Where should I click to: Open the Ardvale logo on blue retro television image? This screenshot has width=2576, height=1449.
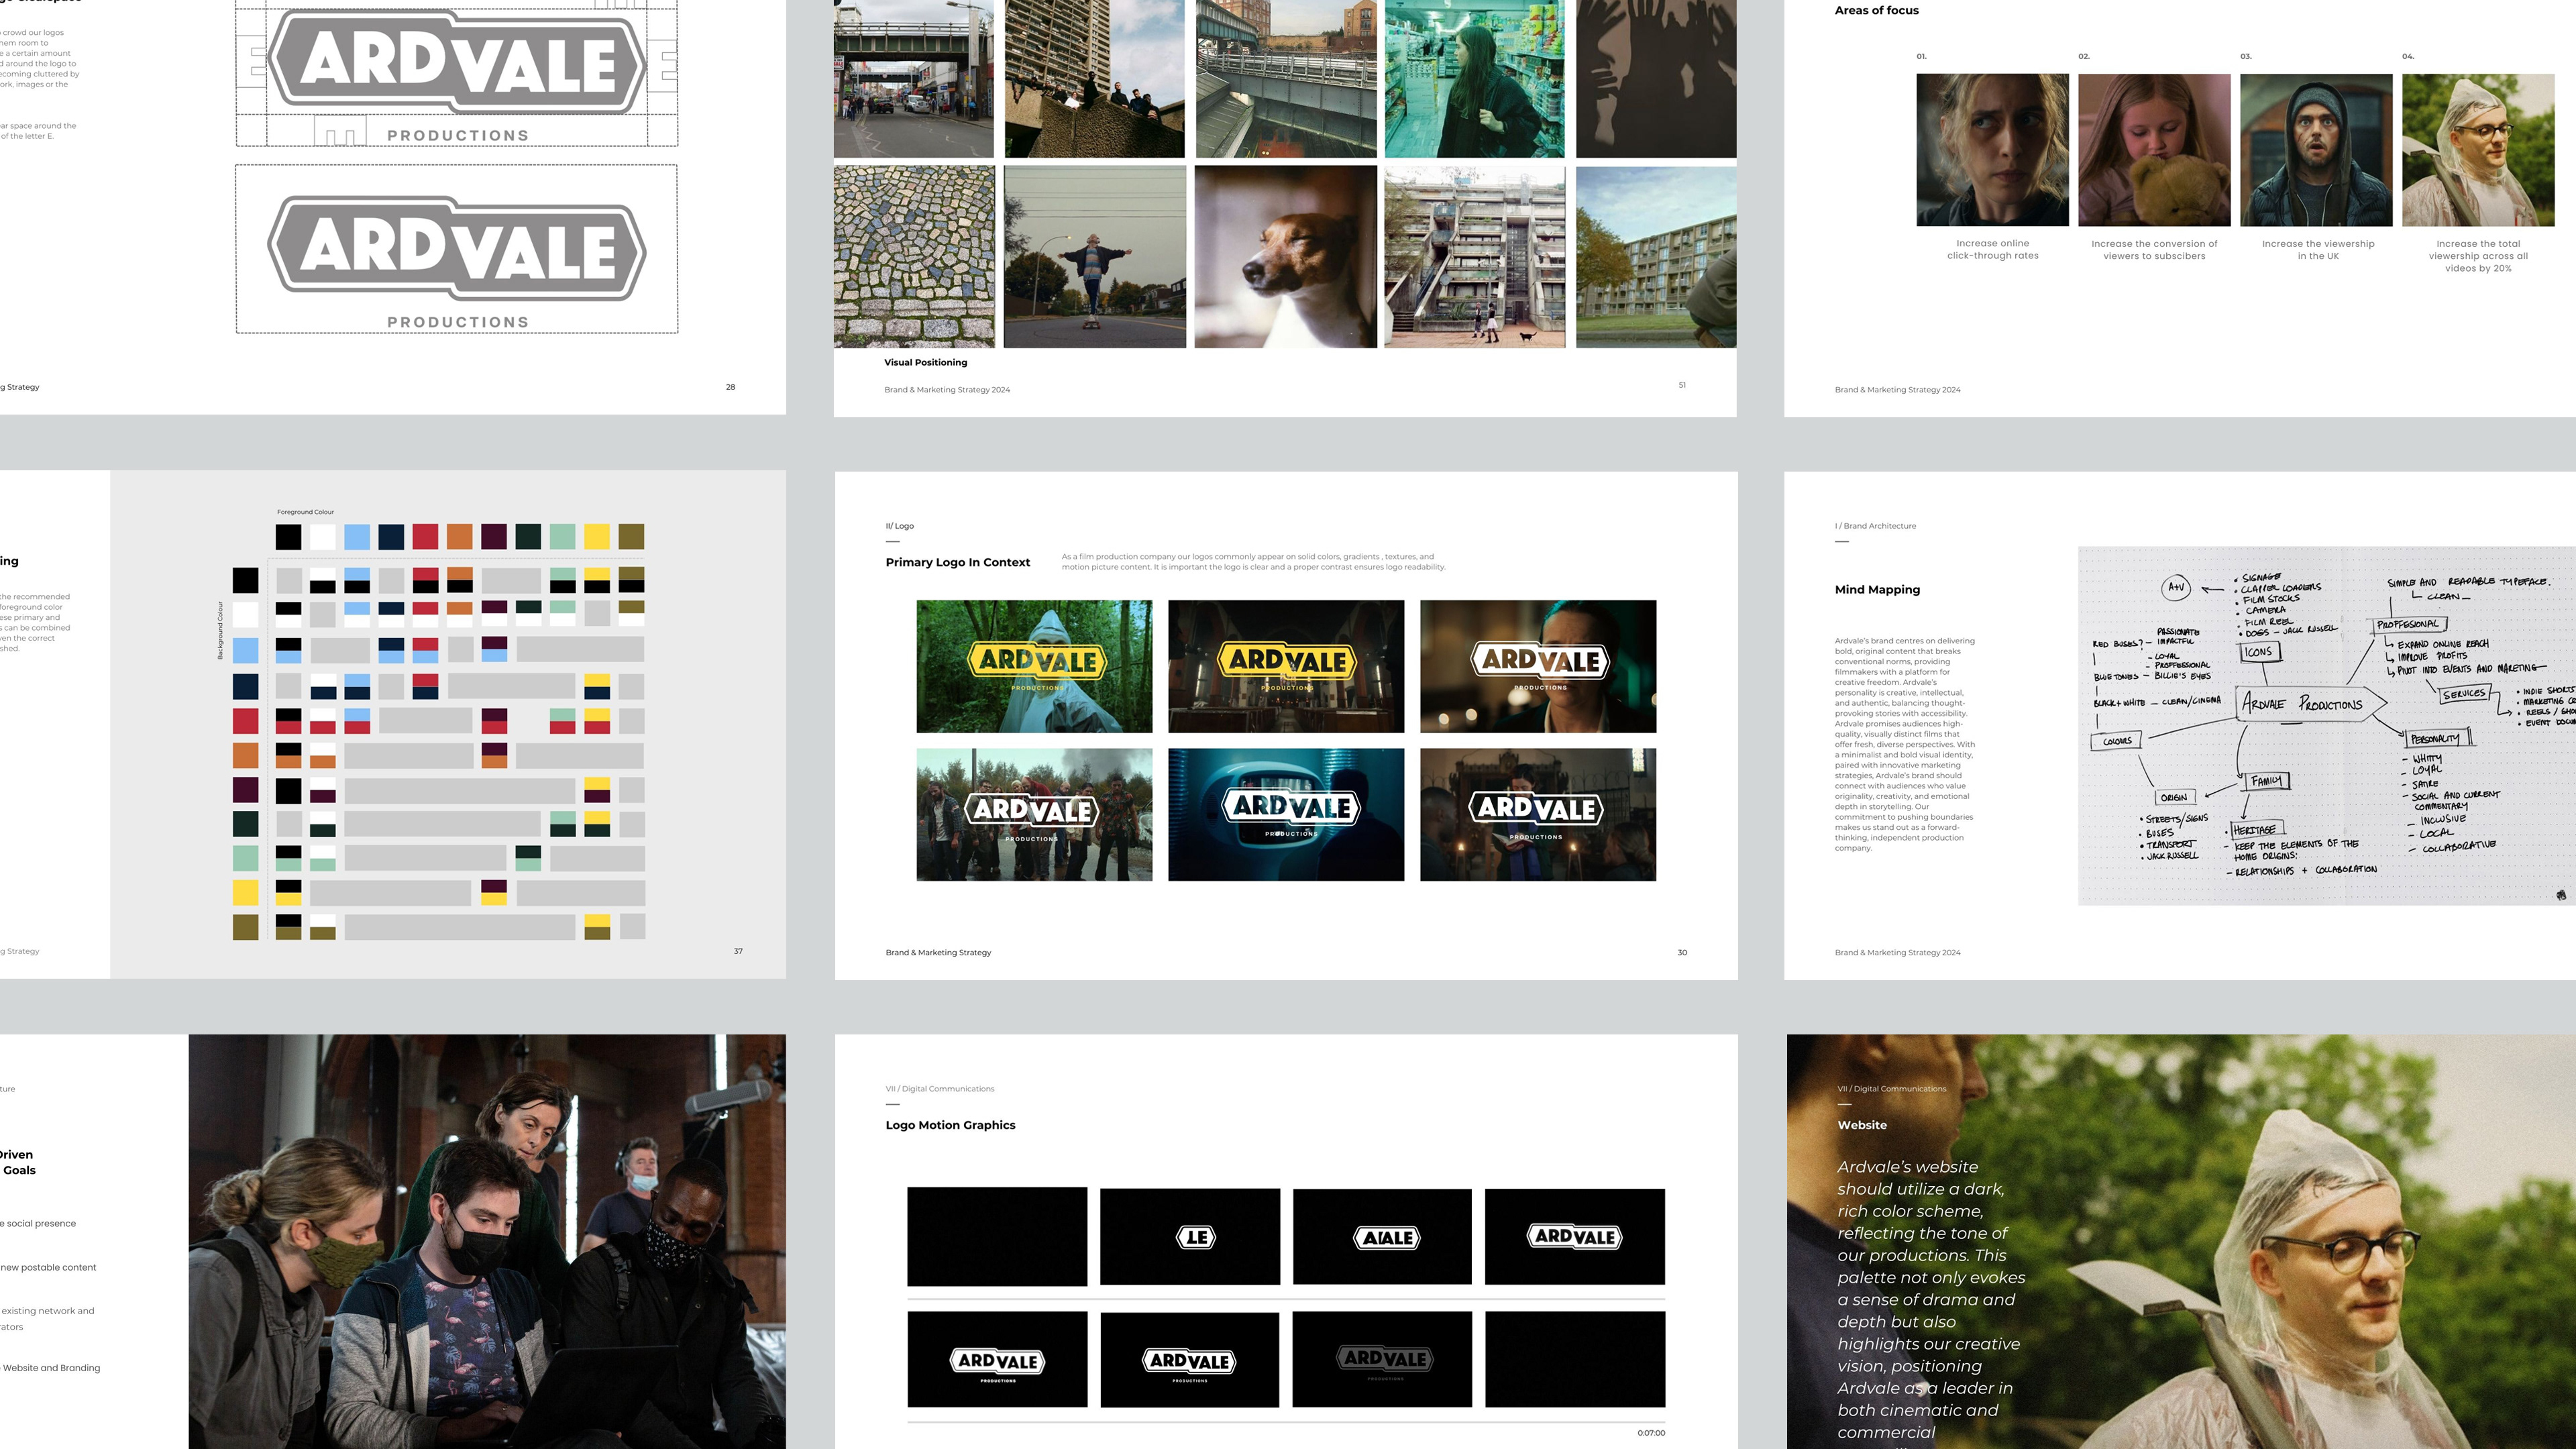(1286, 814)
